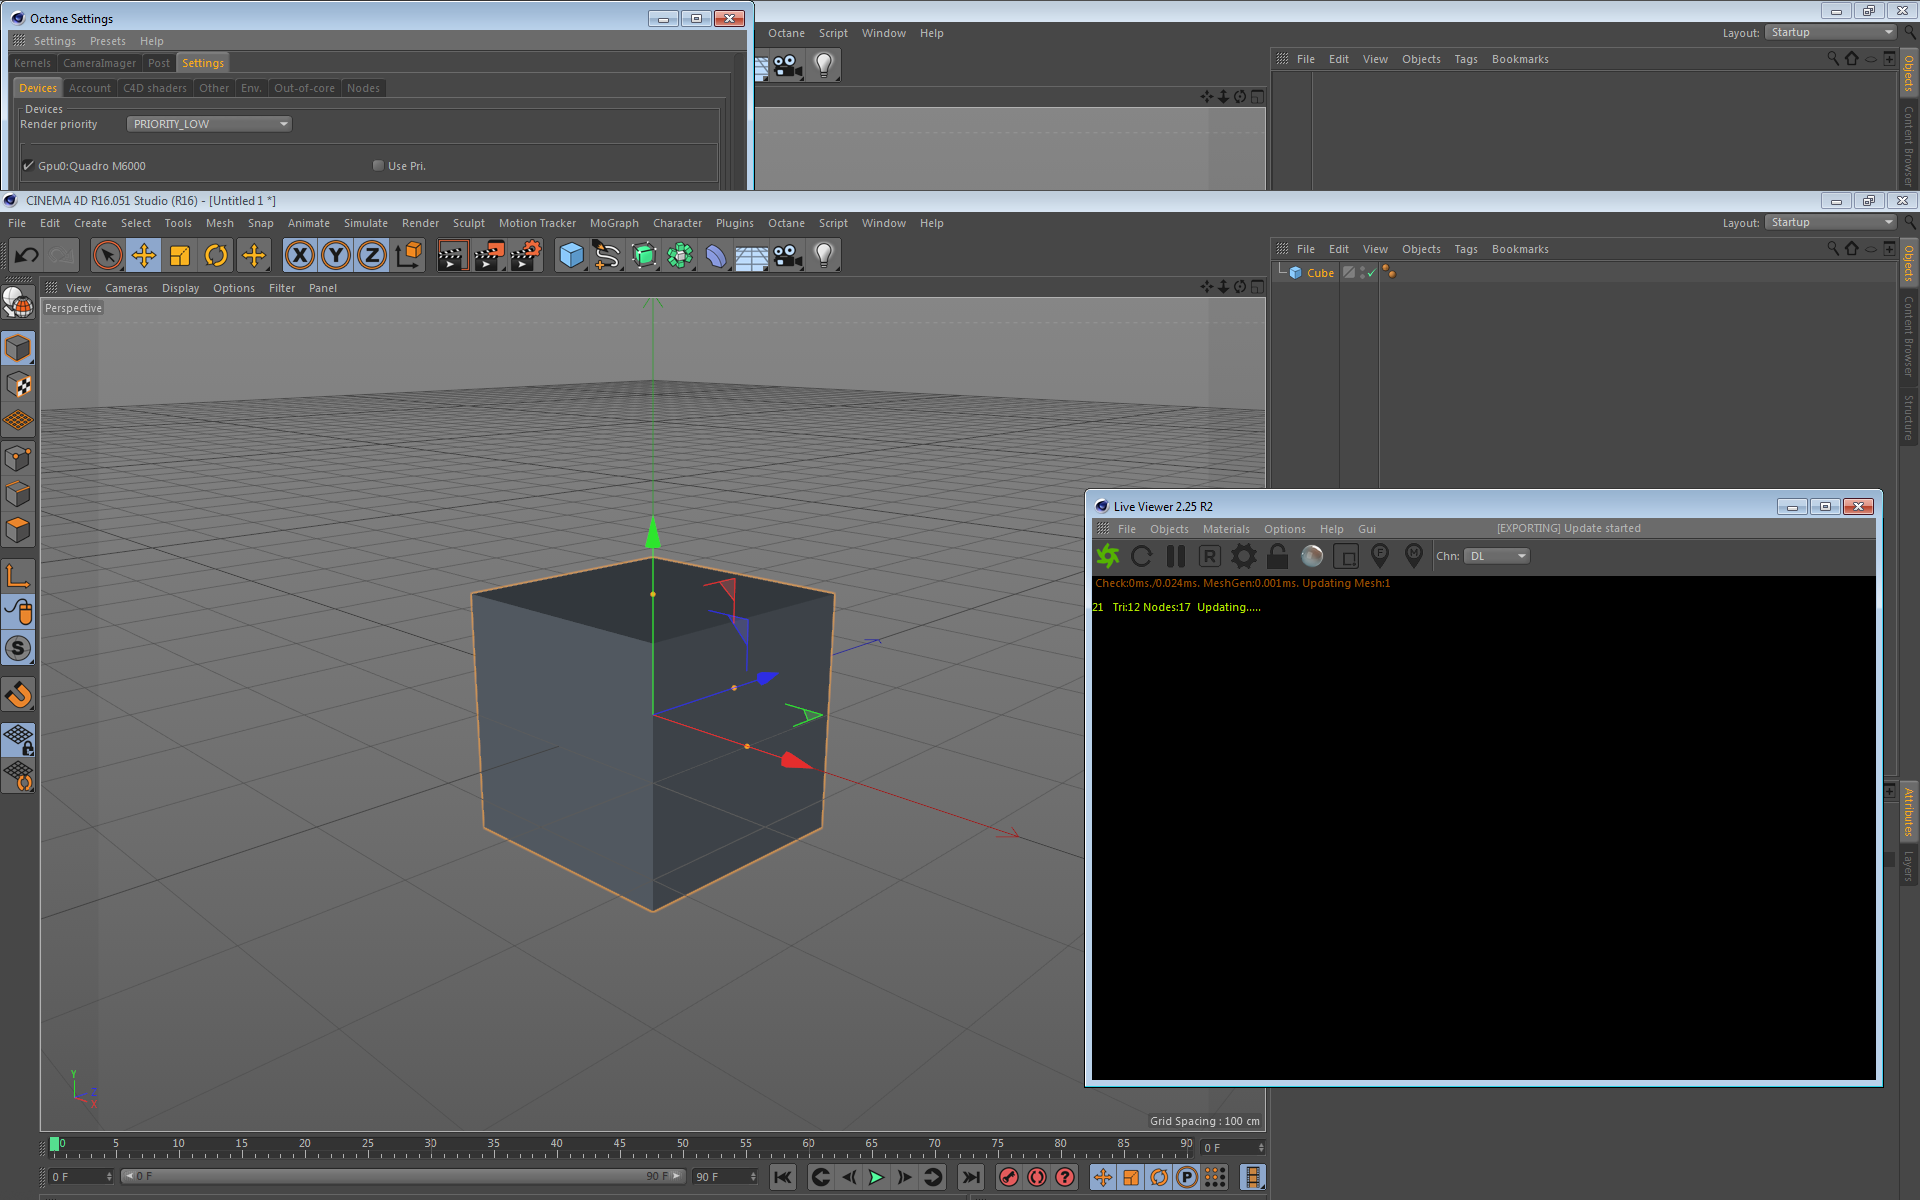This screenshot has height=1200, width=1920.
Task: Select the Rotate tool
Action: (x=216, y=256)
